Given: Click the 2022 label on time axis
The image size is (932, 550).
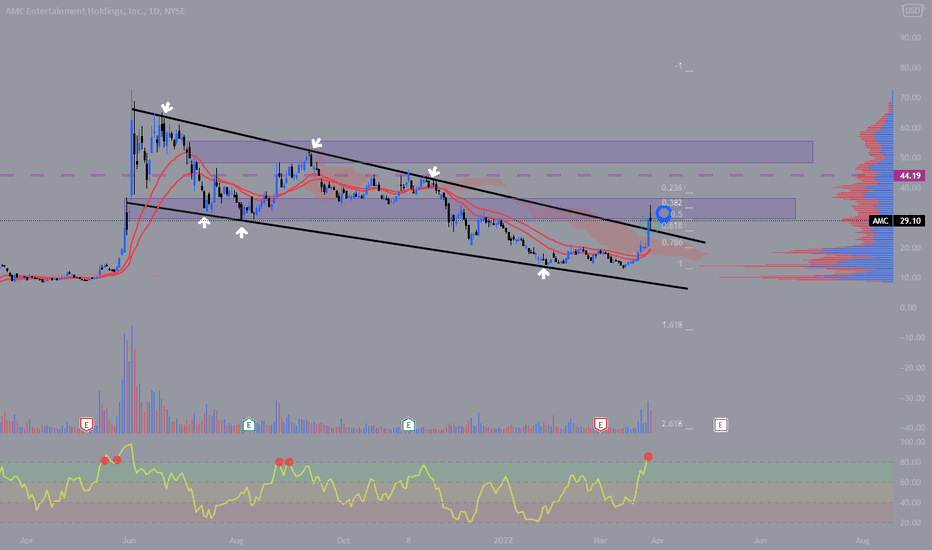Looking at the screenshot, I should 503,540.
